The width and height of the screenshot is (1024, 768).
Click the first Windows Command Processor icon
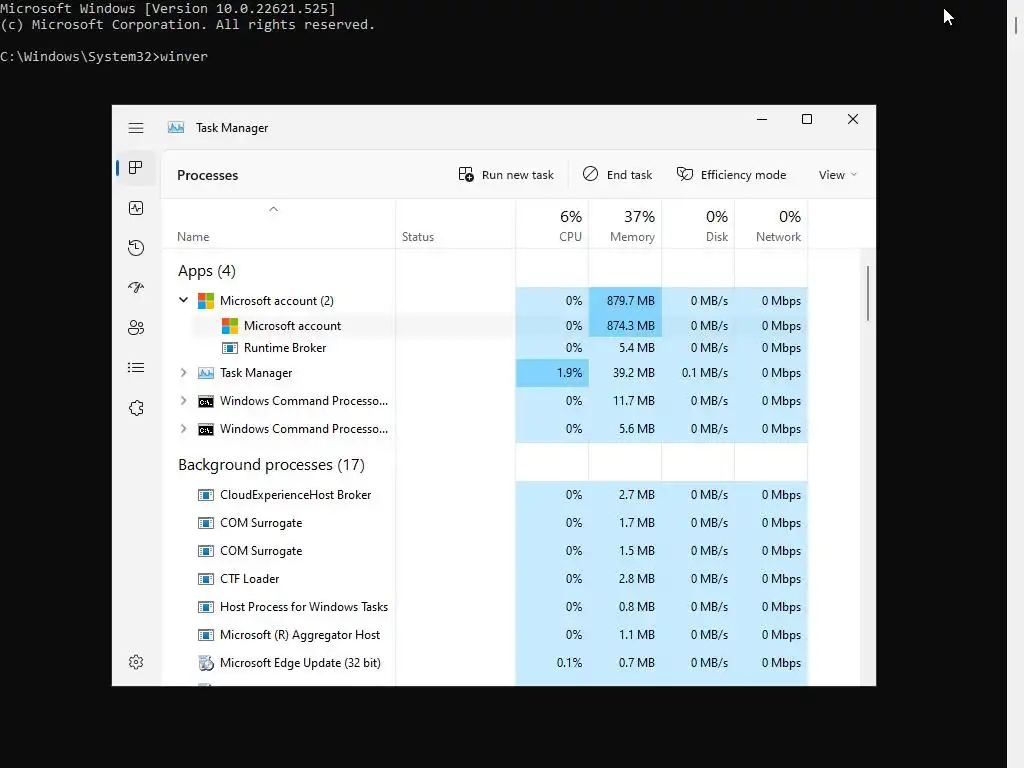pyautogui.click(x=206, y=401)
